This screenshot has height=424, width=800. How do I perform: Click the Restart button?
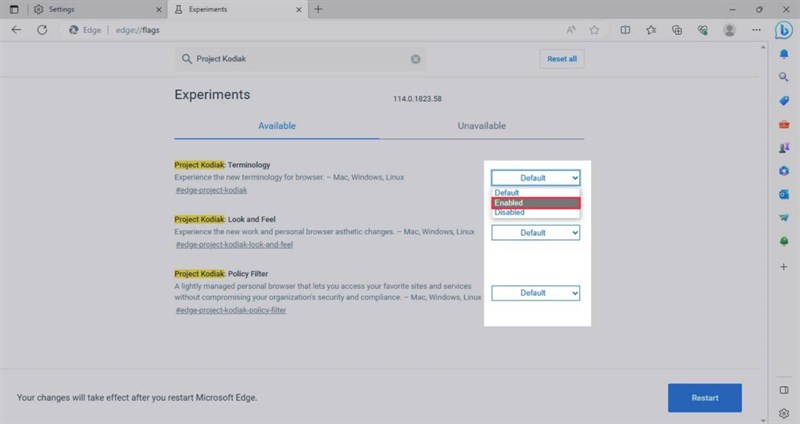(705, 398)
